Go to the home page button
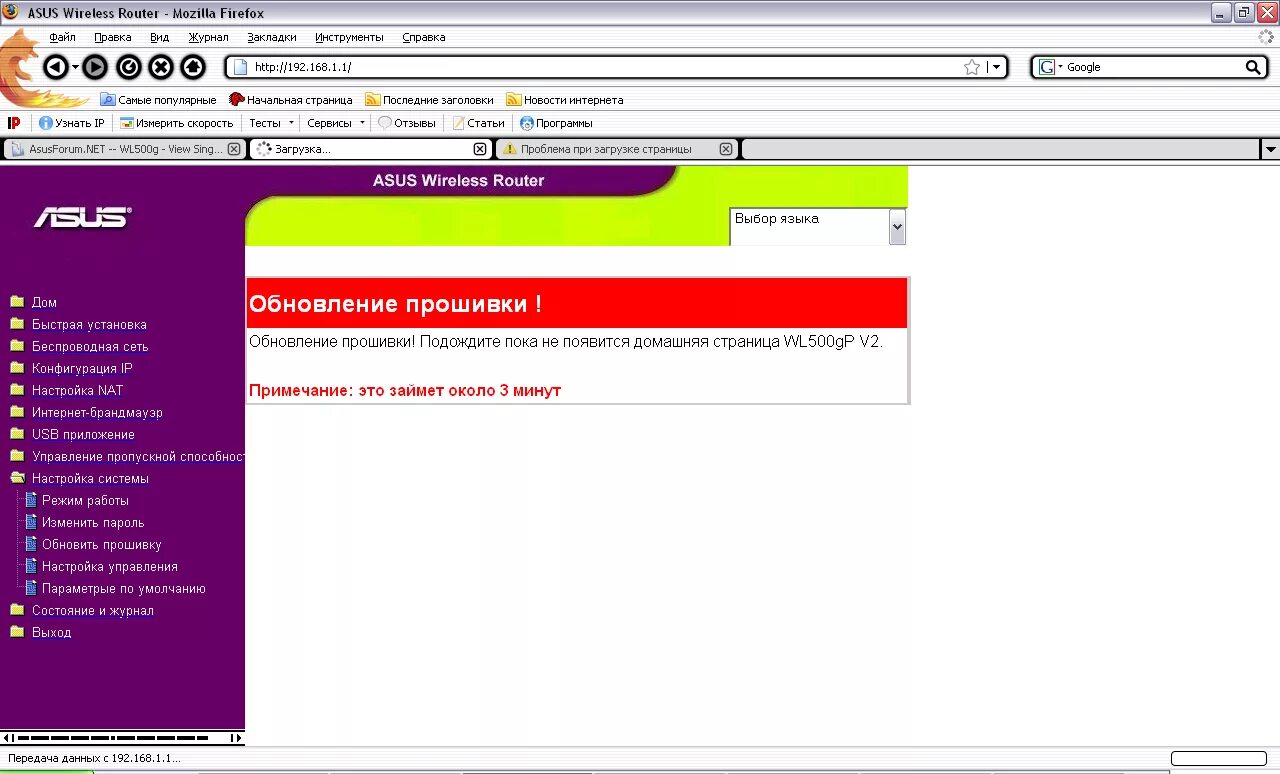This screenshot has height=774, width=1280. 193,67
